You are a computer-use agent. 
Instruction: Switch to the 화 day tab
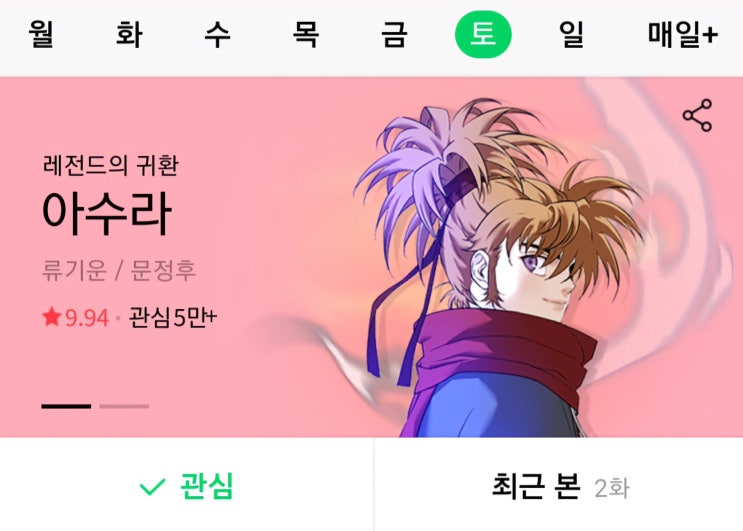pos(129,35)
